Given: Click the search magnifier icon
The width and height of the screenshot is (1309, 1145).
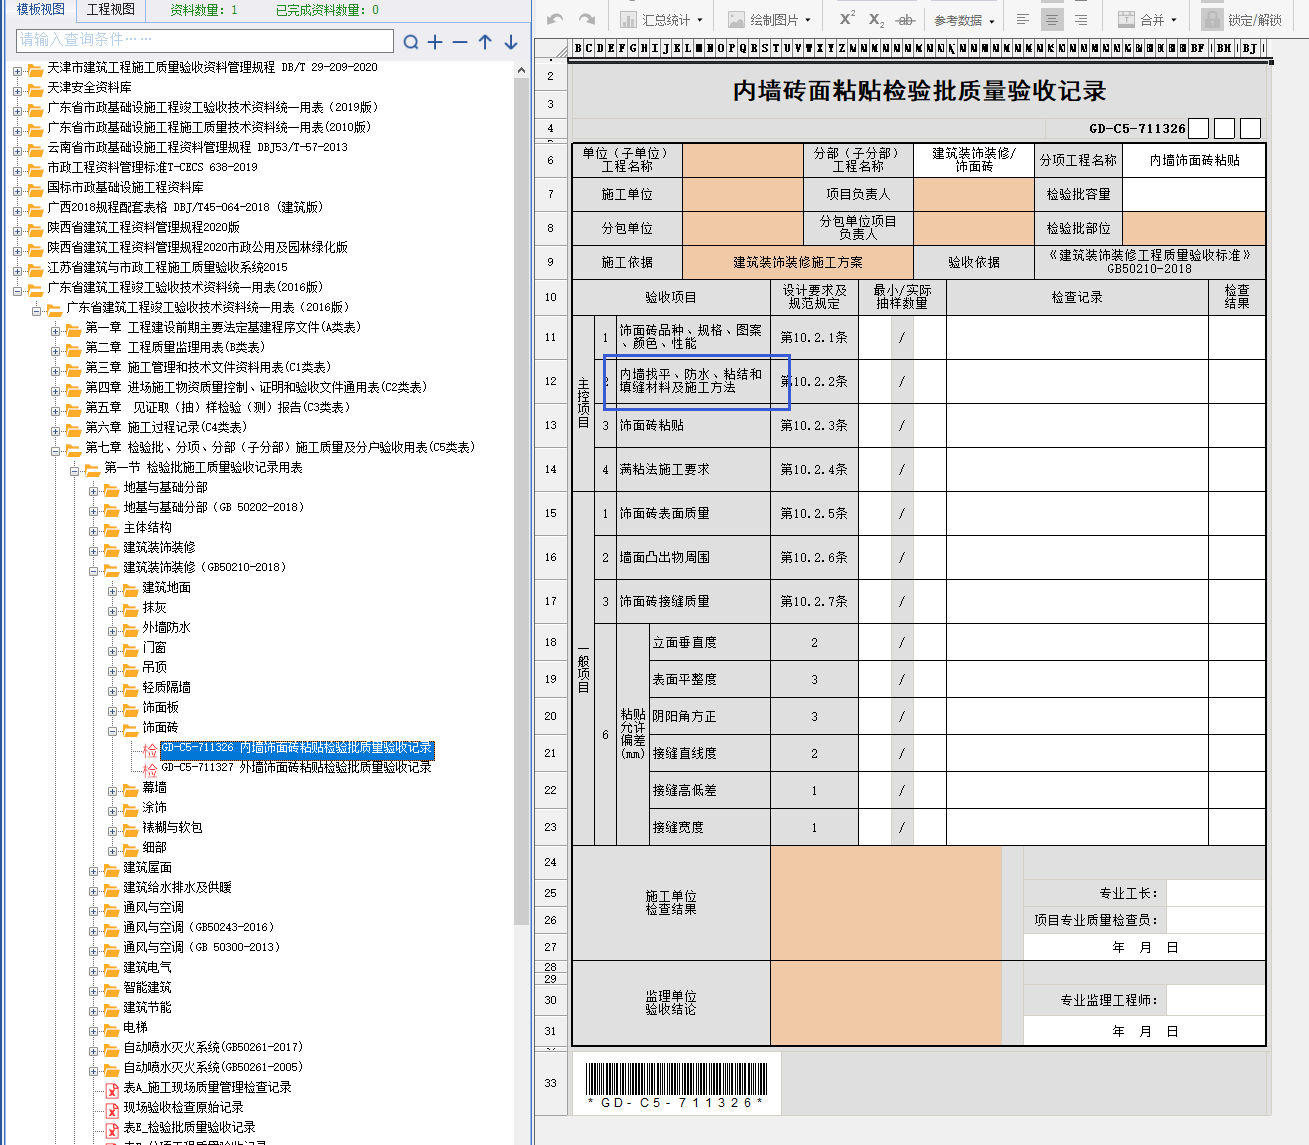Looking at the screenshot, I should (x=411, y=42).
